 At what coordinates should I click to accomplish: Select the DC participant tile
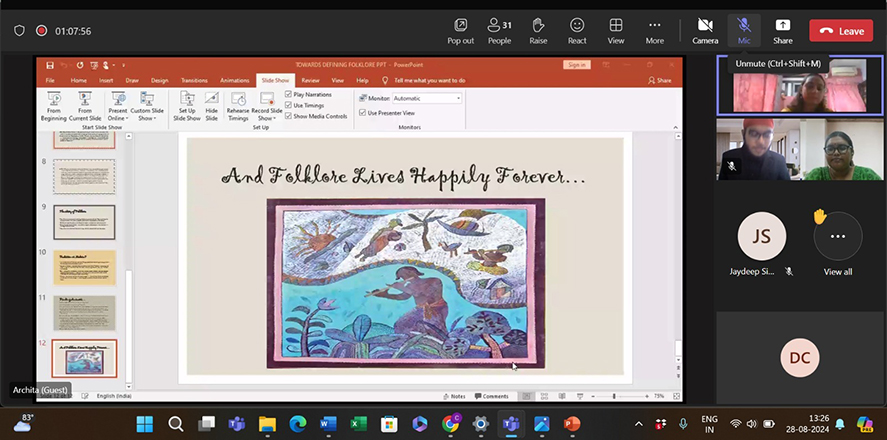pos(799,357)
